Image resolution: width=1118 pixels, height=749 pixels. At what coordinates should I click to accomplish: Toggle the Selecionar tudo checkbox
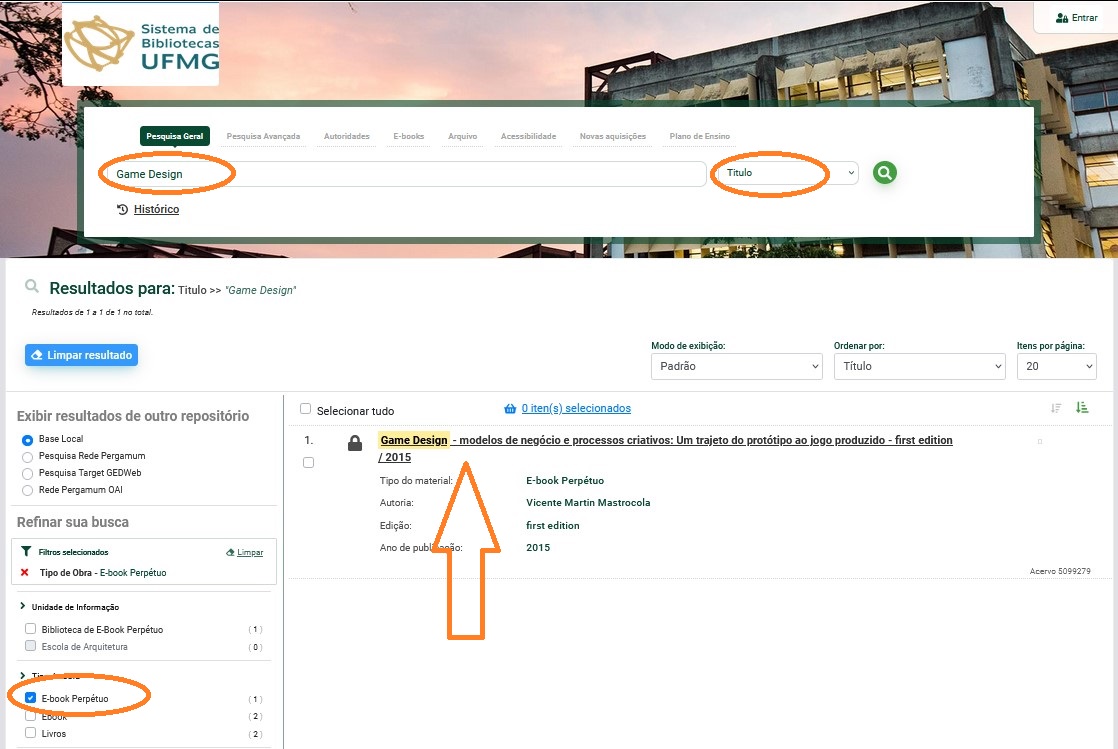[306, 409]
